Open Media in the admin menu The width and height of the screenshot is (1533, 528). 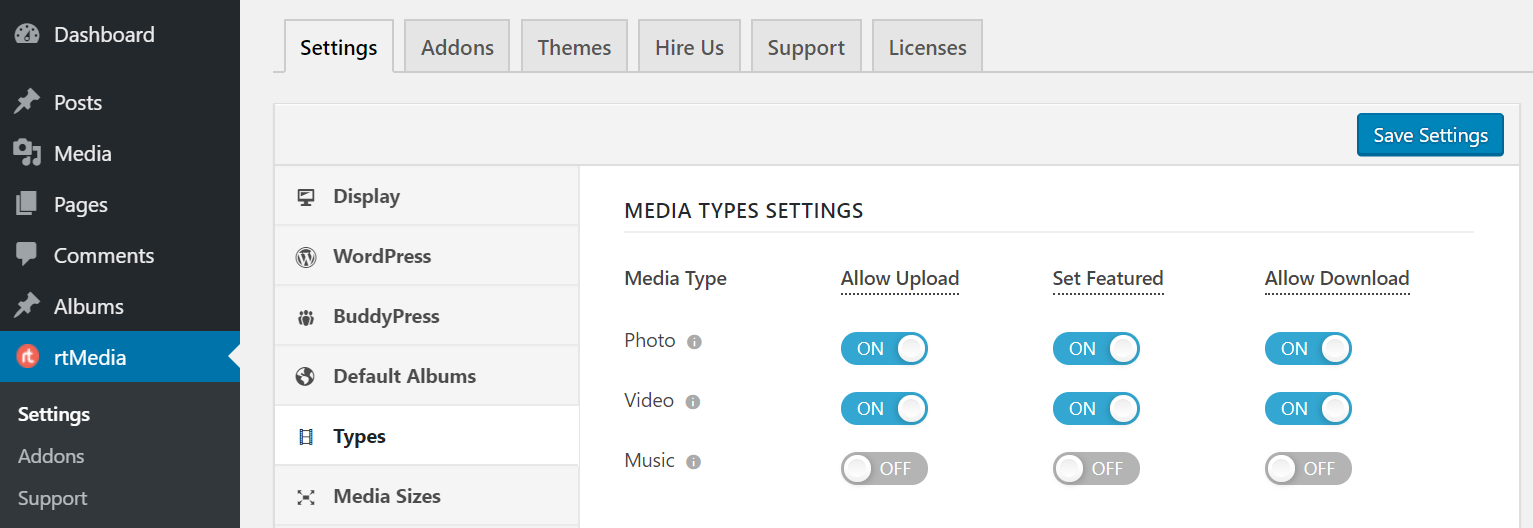pyautogui.click(x=120, y=153)
